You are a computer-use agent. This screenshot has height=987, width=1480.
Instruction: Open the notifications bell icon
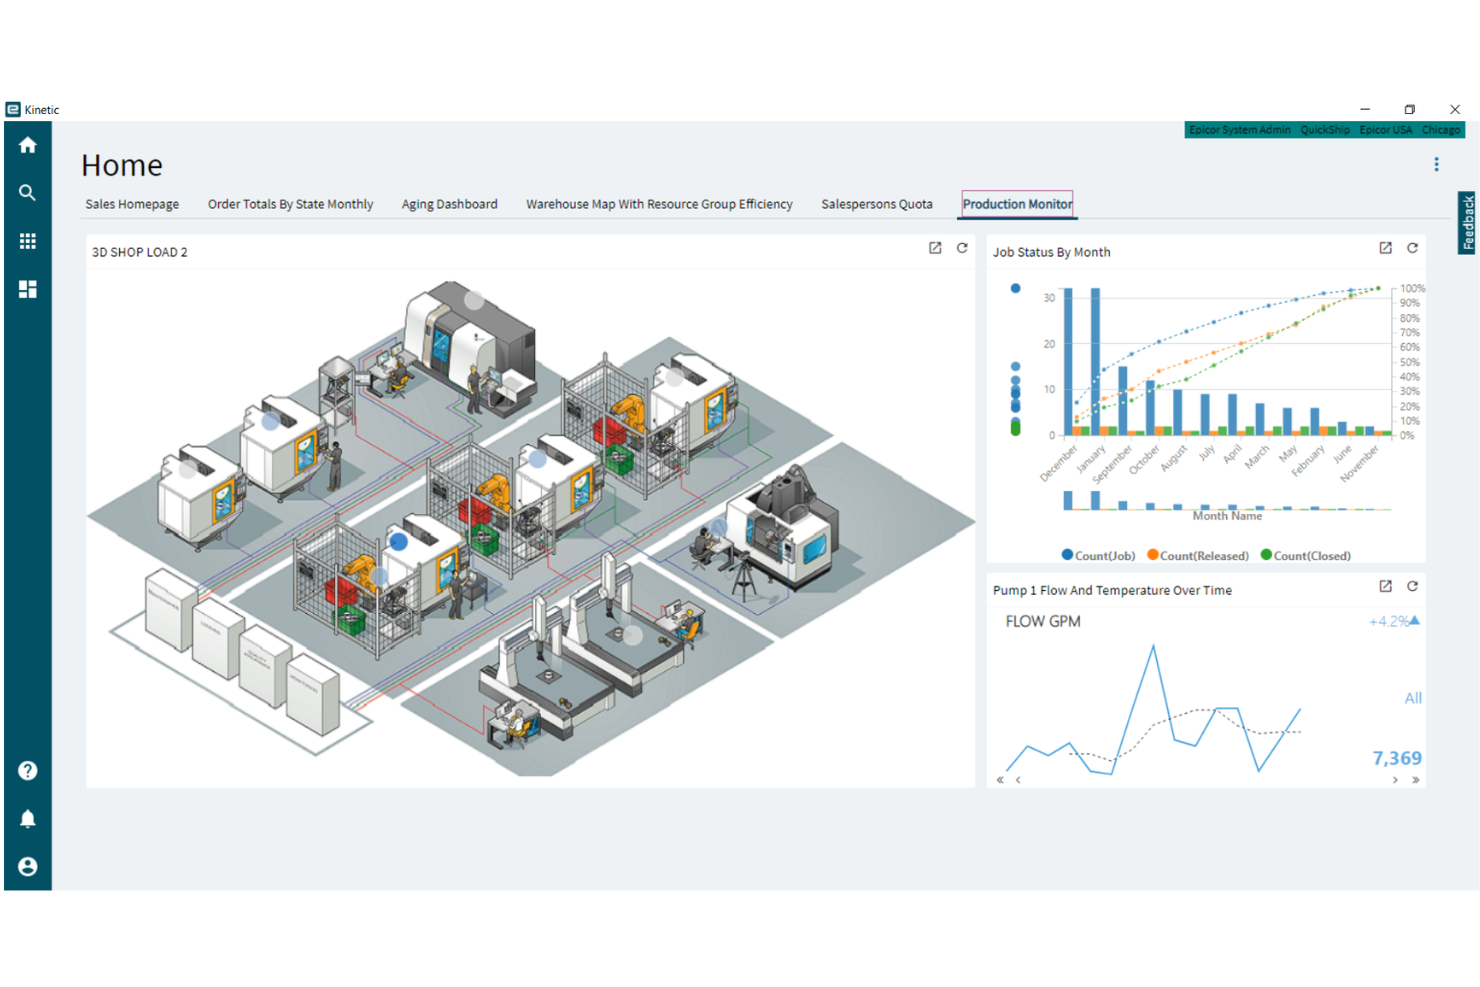coord(27,818)
